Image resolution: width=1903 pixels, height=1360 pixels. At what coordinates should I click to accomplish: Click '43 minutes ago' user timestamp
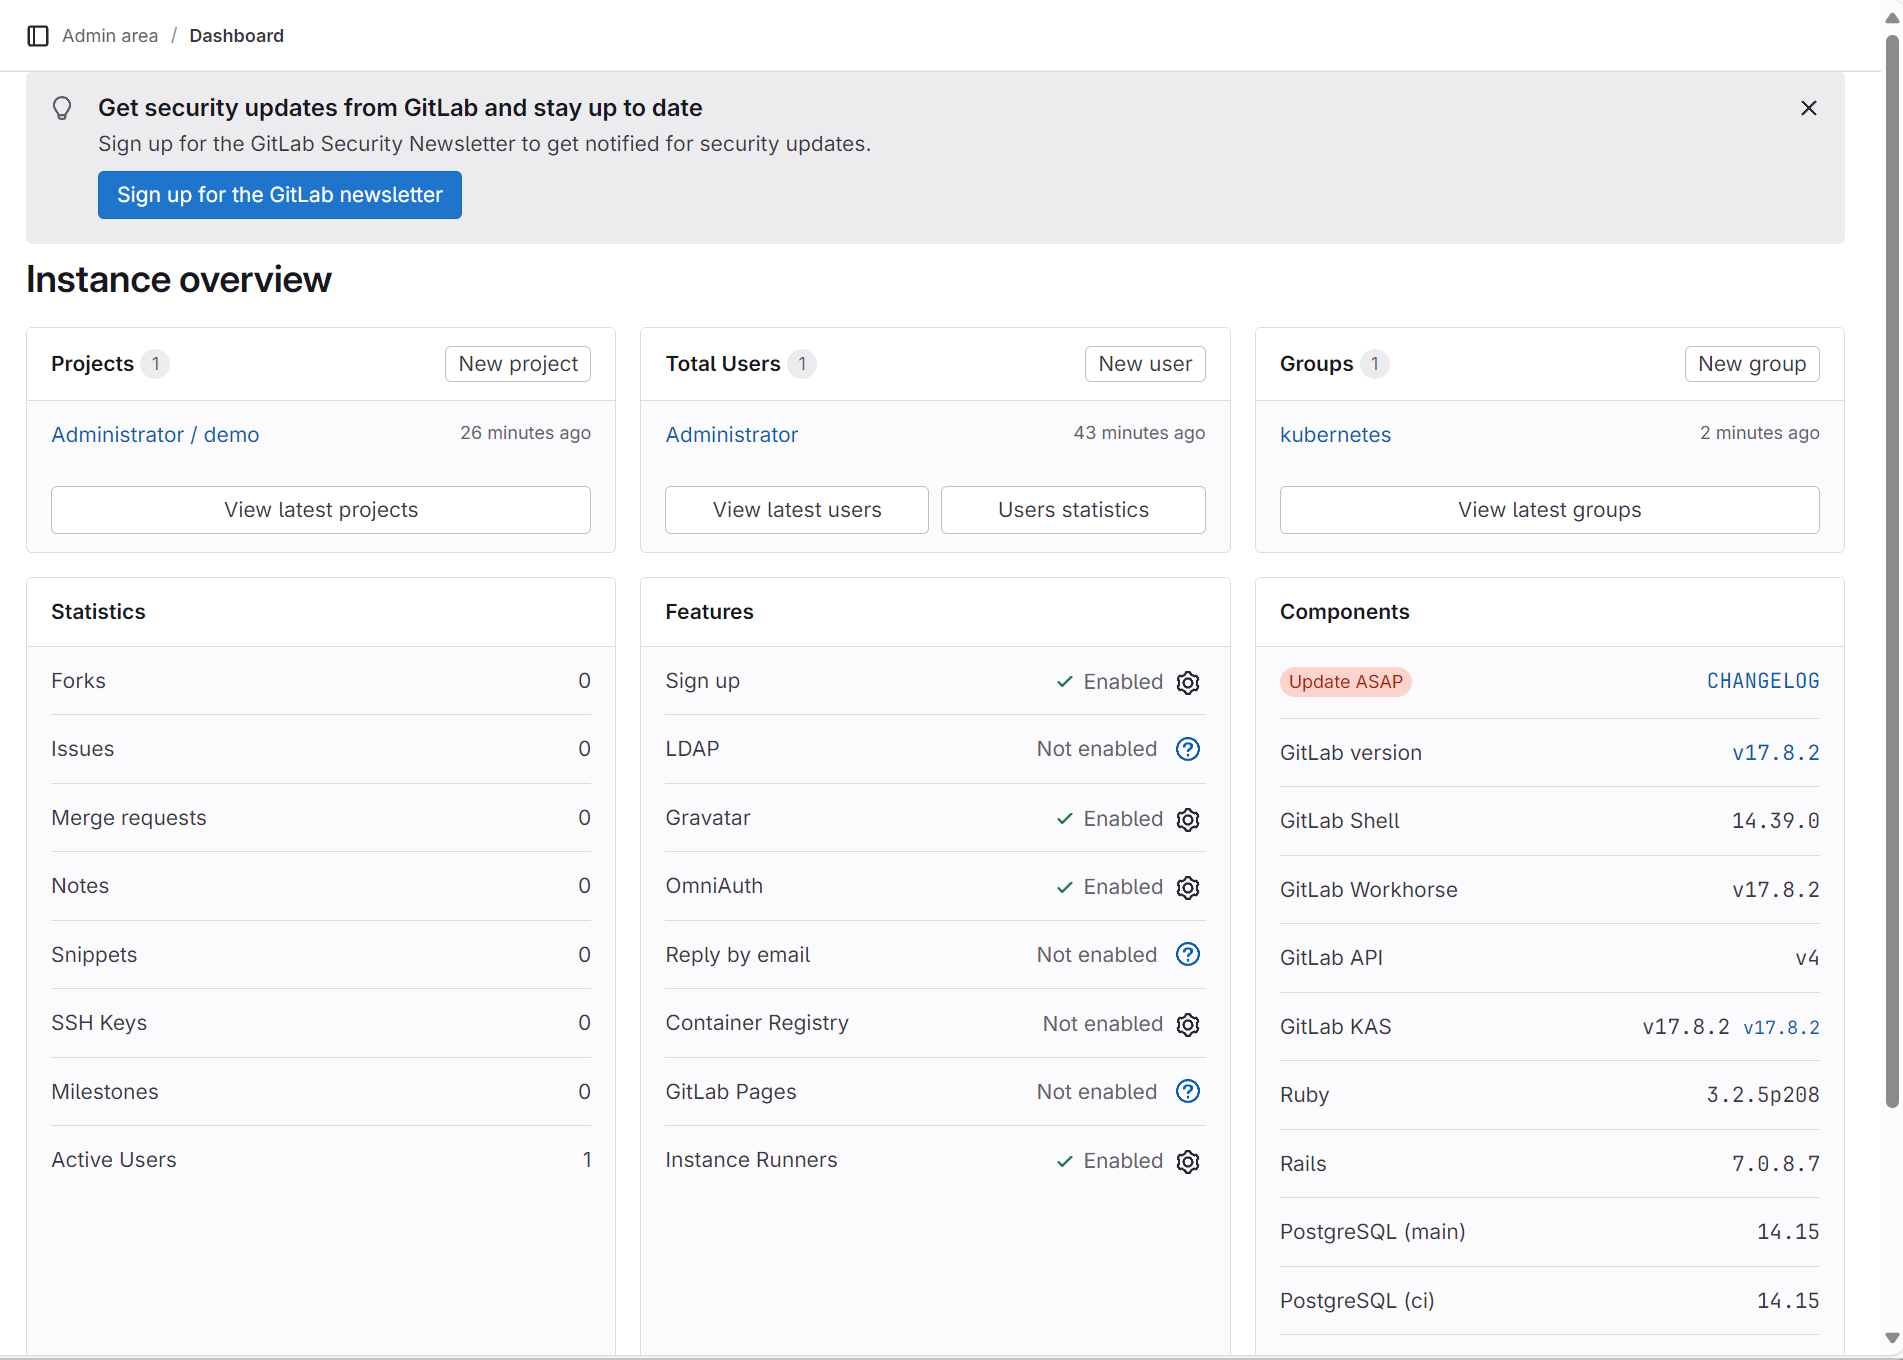click(1139, 433)
